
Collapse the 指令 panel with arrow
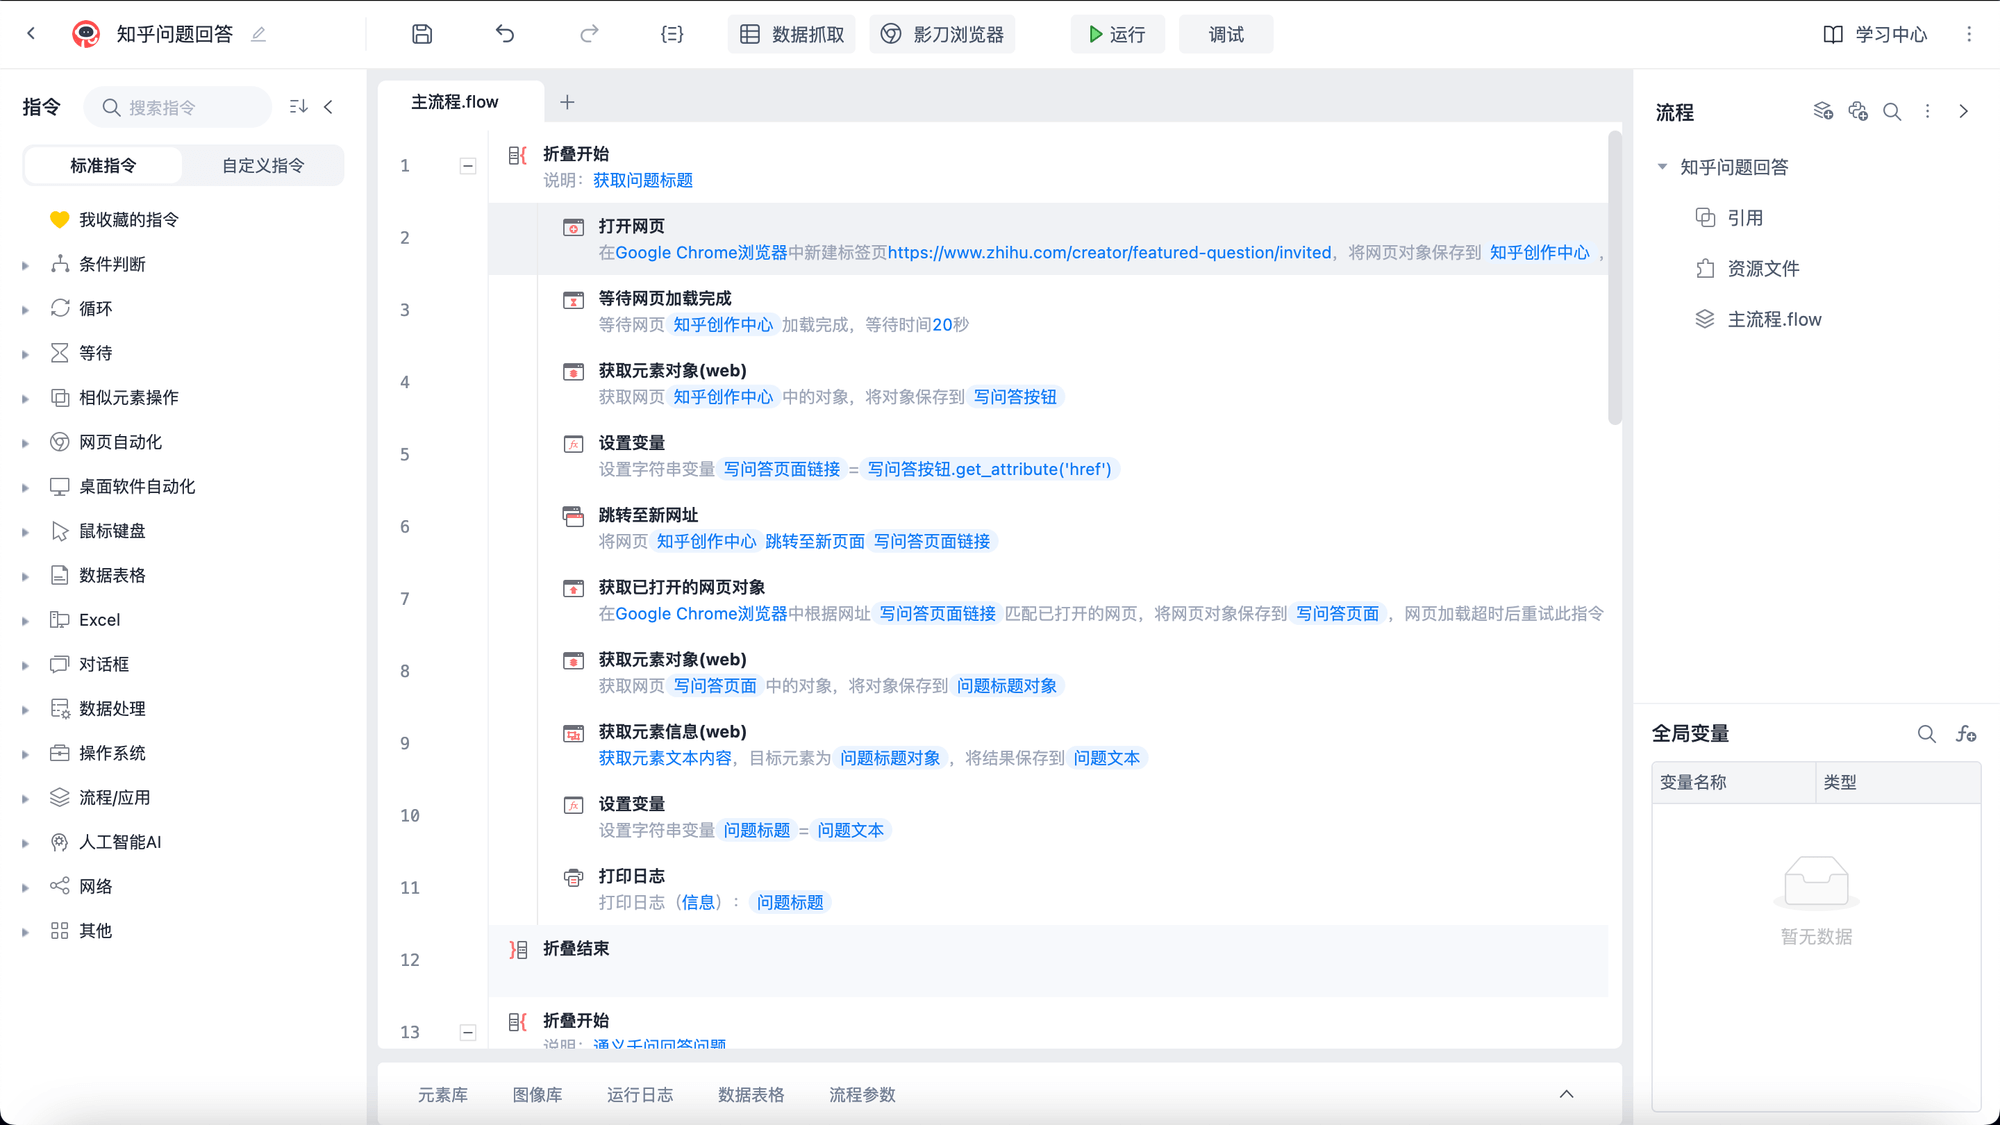click(328, 107)
